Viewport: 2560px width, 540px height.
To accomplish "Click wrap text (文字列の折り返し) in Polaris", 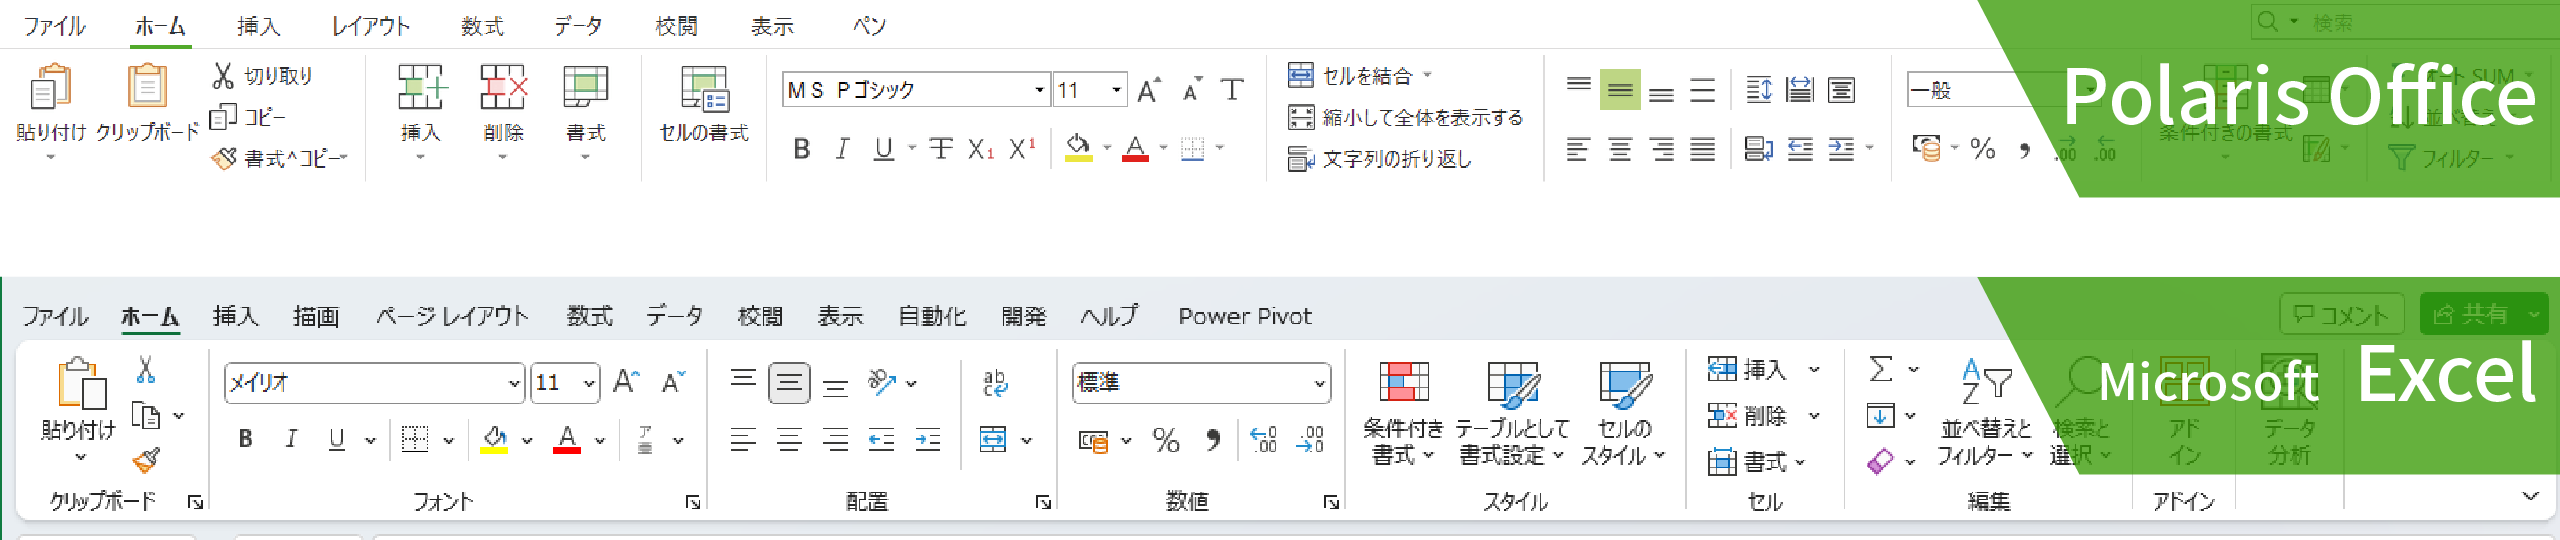I will pyautogui.click(x=1379, y=158).
